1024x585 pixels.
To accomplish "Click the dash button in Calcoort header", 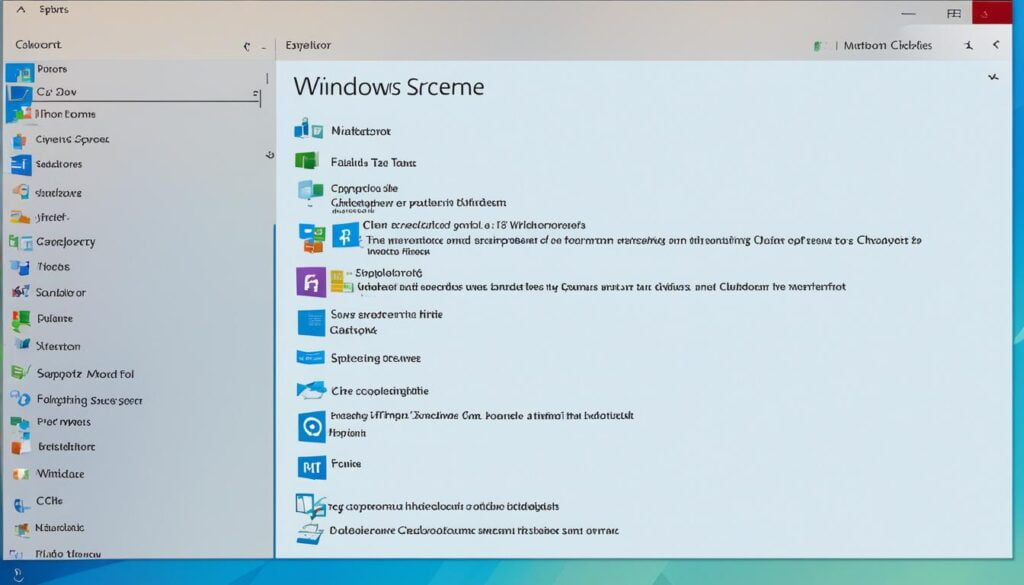I will click(x=264, y=47).
